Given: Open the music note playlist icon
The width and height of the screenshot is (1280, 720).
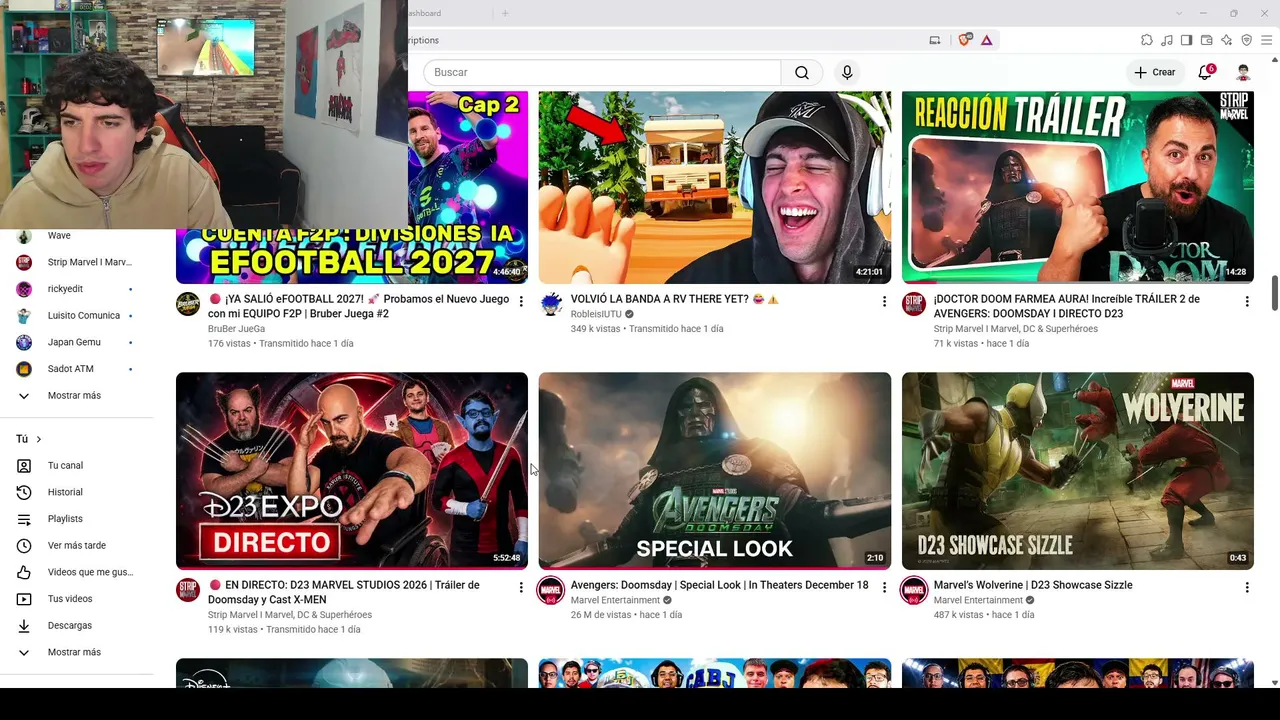Looking at the screenshot, I should click(x=1167, y=40).
